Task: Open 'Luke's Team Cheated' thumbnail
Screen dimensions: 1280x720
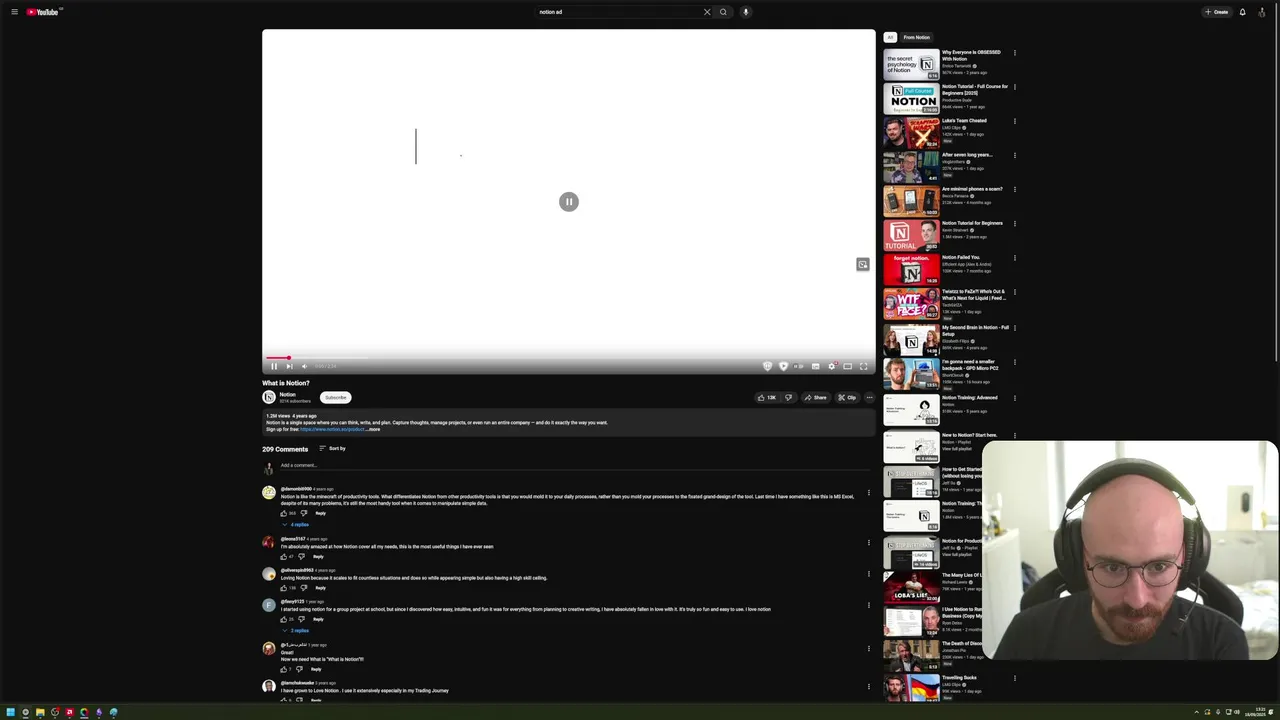Action: point(911,133)
